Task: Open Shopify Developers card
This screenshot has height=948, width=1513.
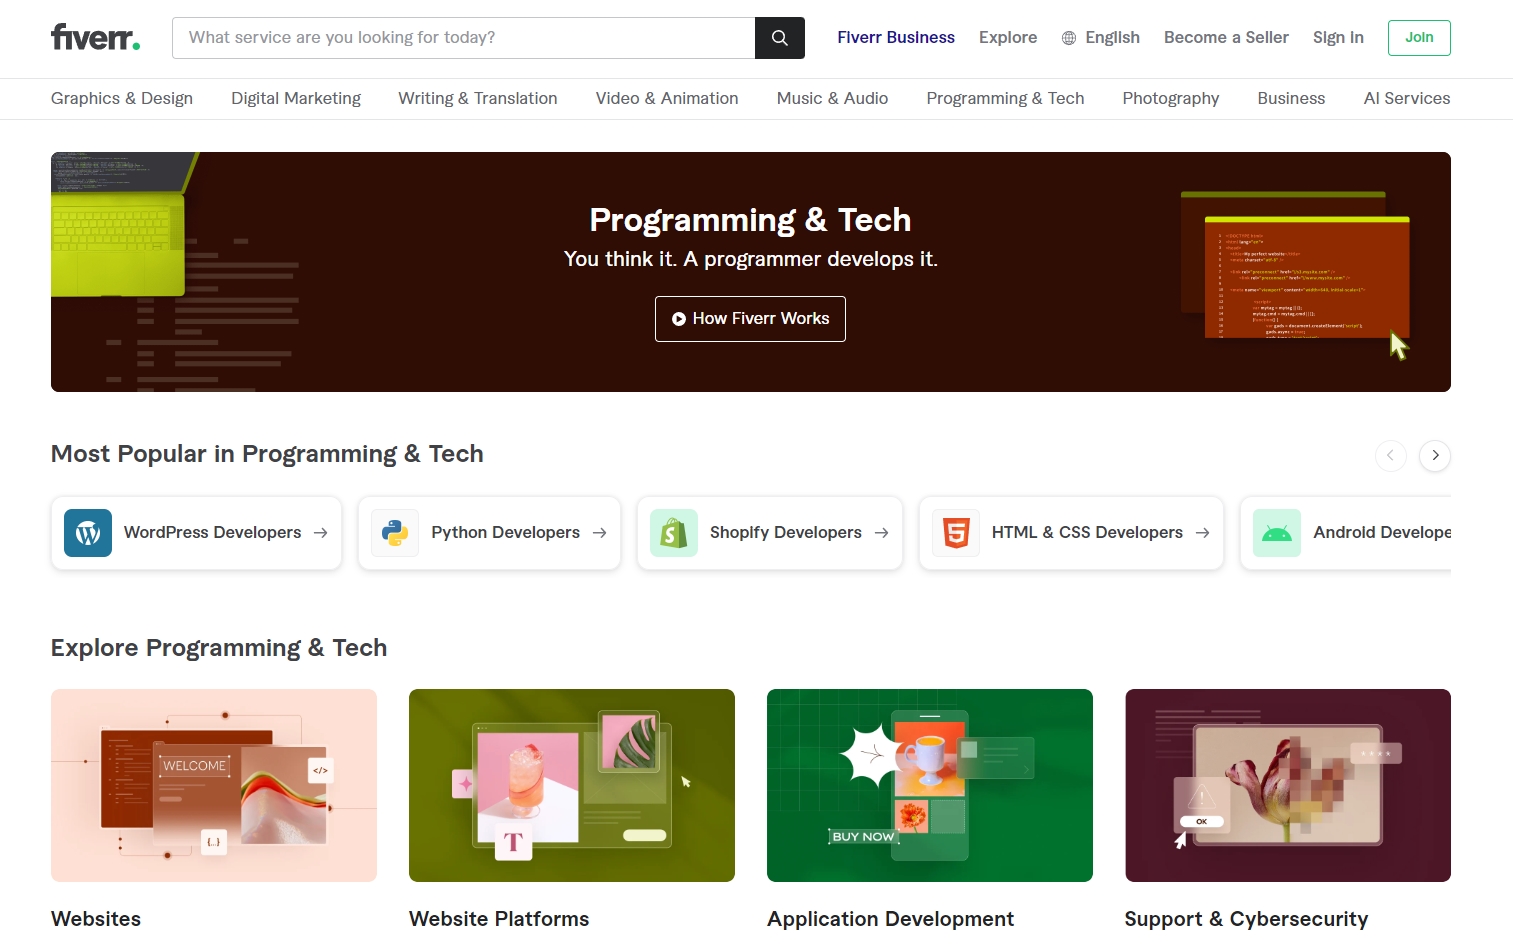Action: pyautogui.click(x=770, y=533)
